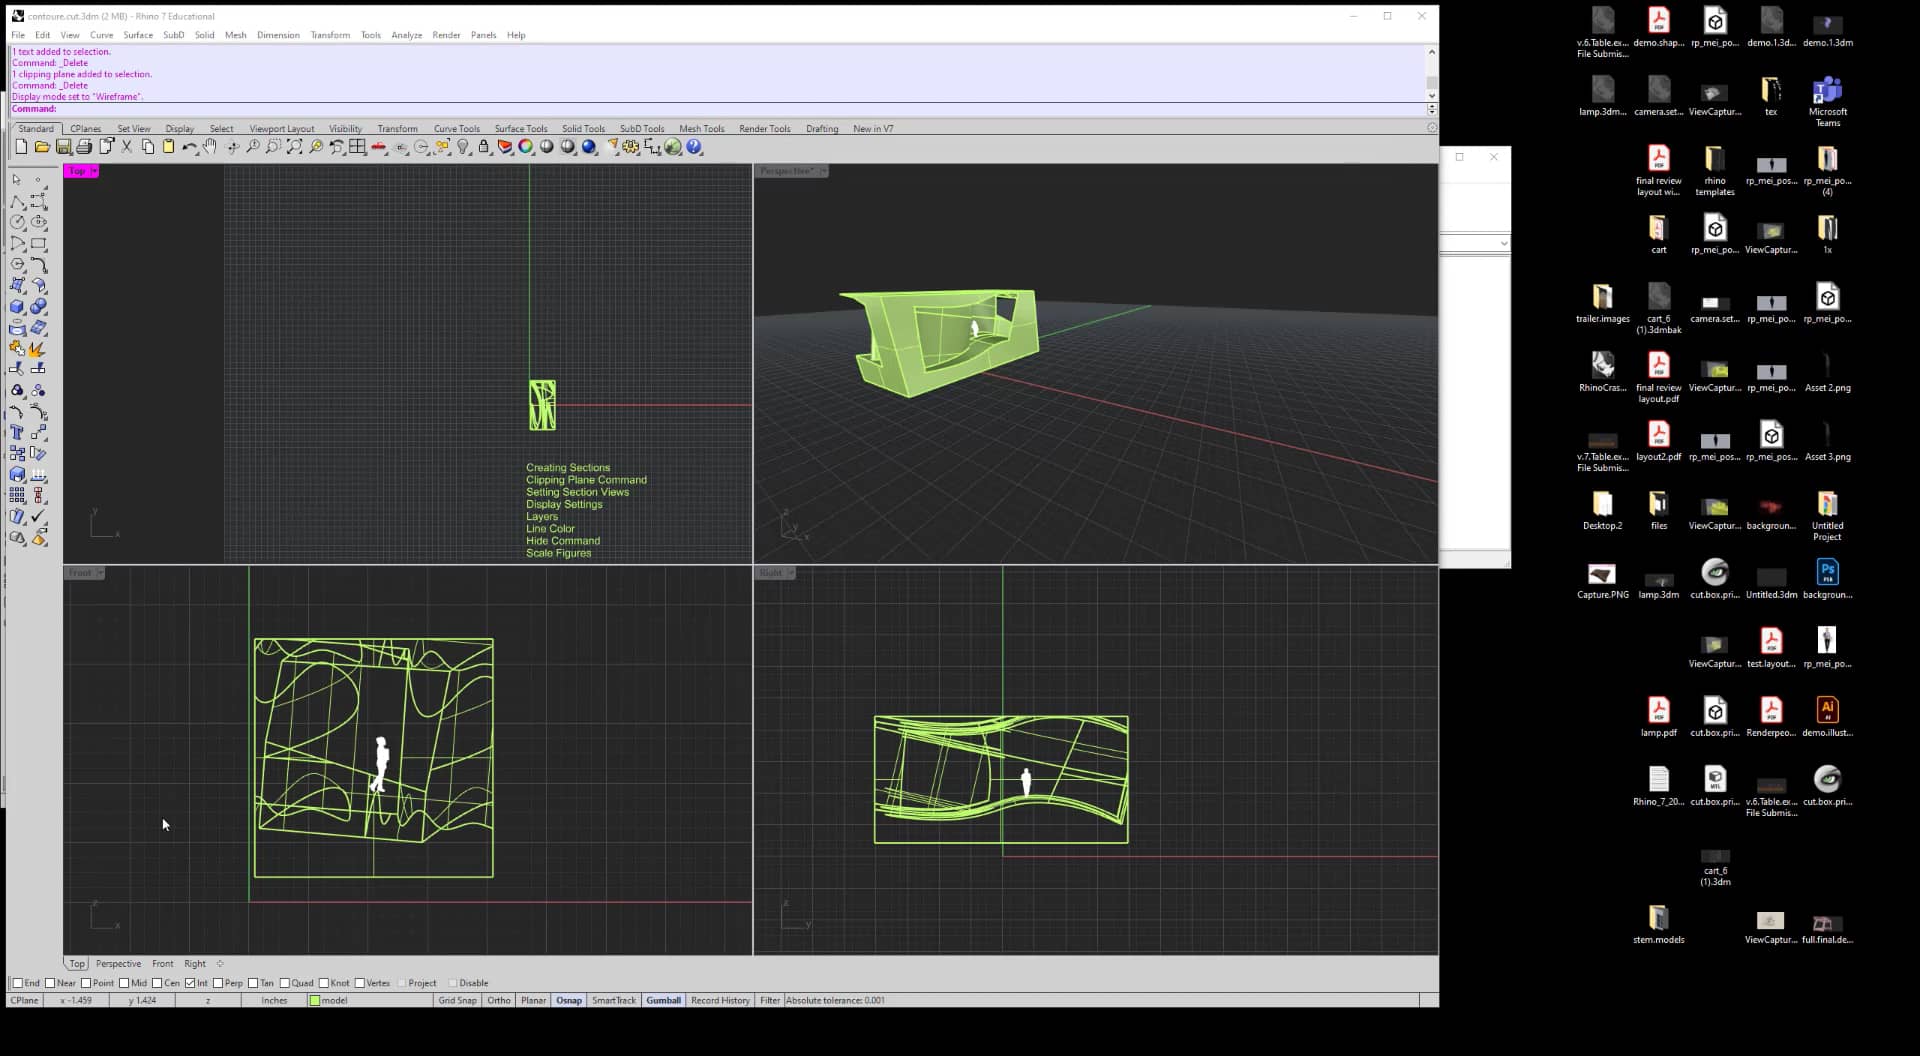Switch to the Curve Tools toolbar tab
This screenshot has height=1056, width=1920.
[x=456, y=129]
